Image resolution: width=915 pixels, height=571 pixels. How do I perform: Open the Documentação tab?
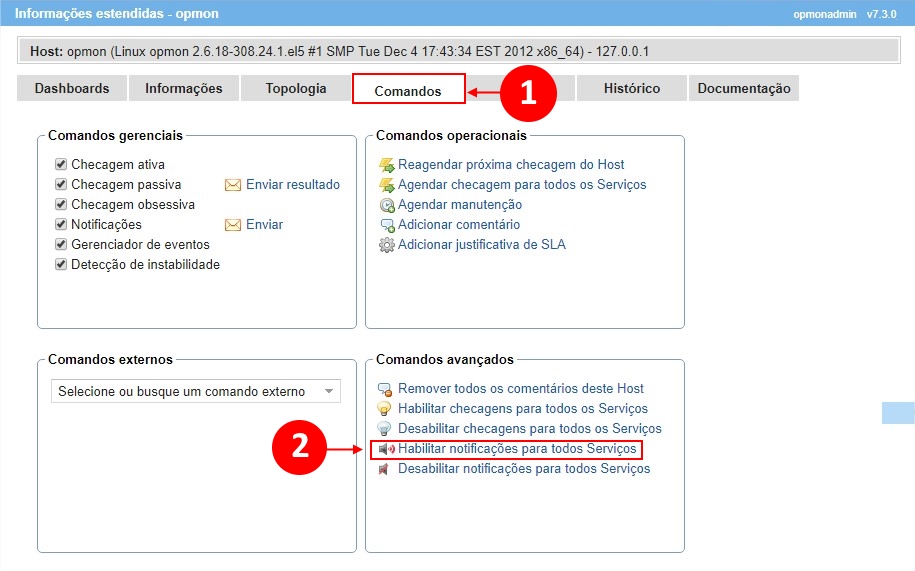pos(743,88)
